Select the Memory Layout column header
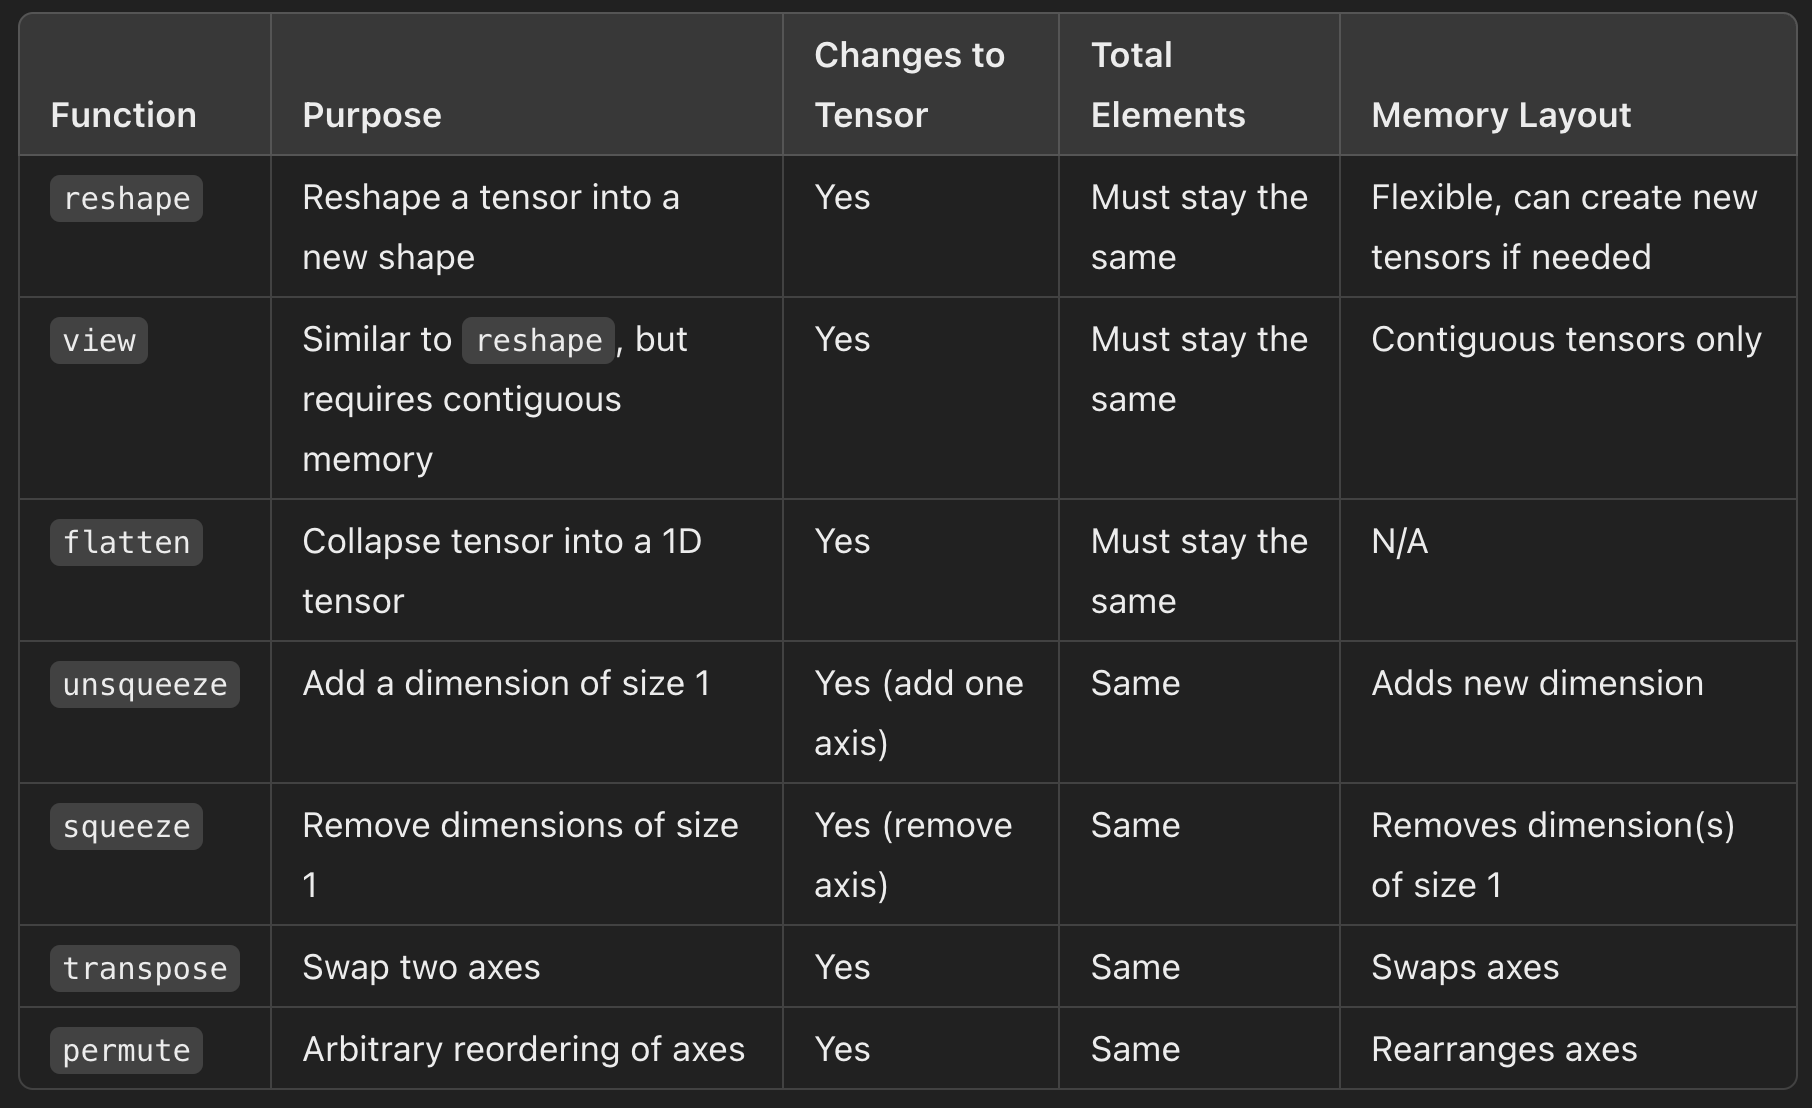 [x=1501, y=115]
